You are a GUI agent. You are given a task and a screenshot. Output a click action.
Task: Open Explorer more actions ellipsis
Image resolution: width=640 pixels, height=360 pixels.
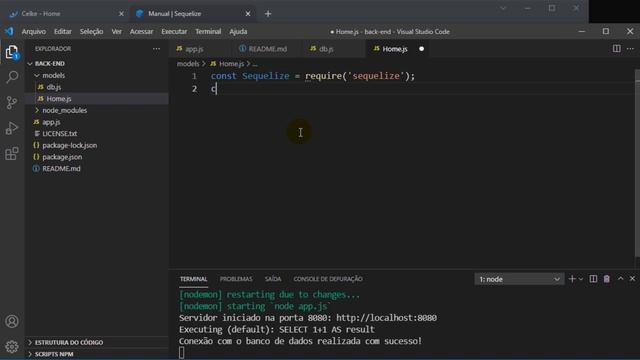156,49
